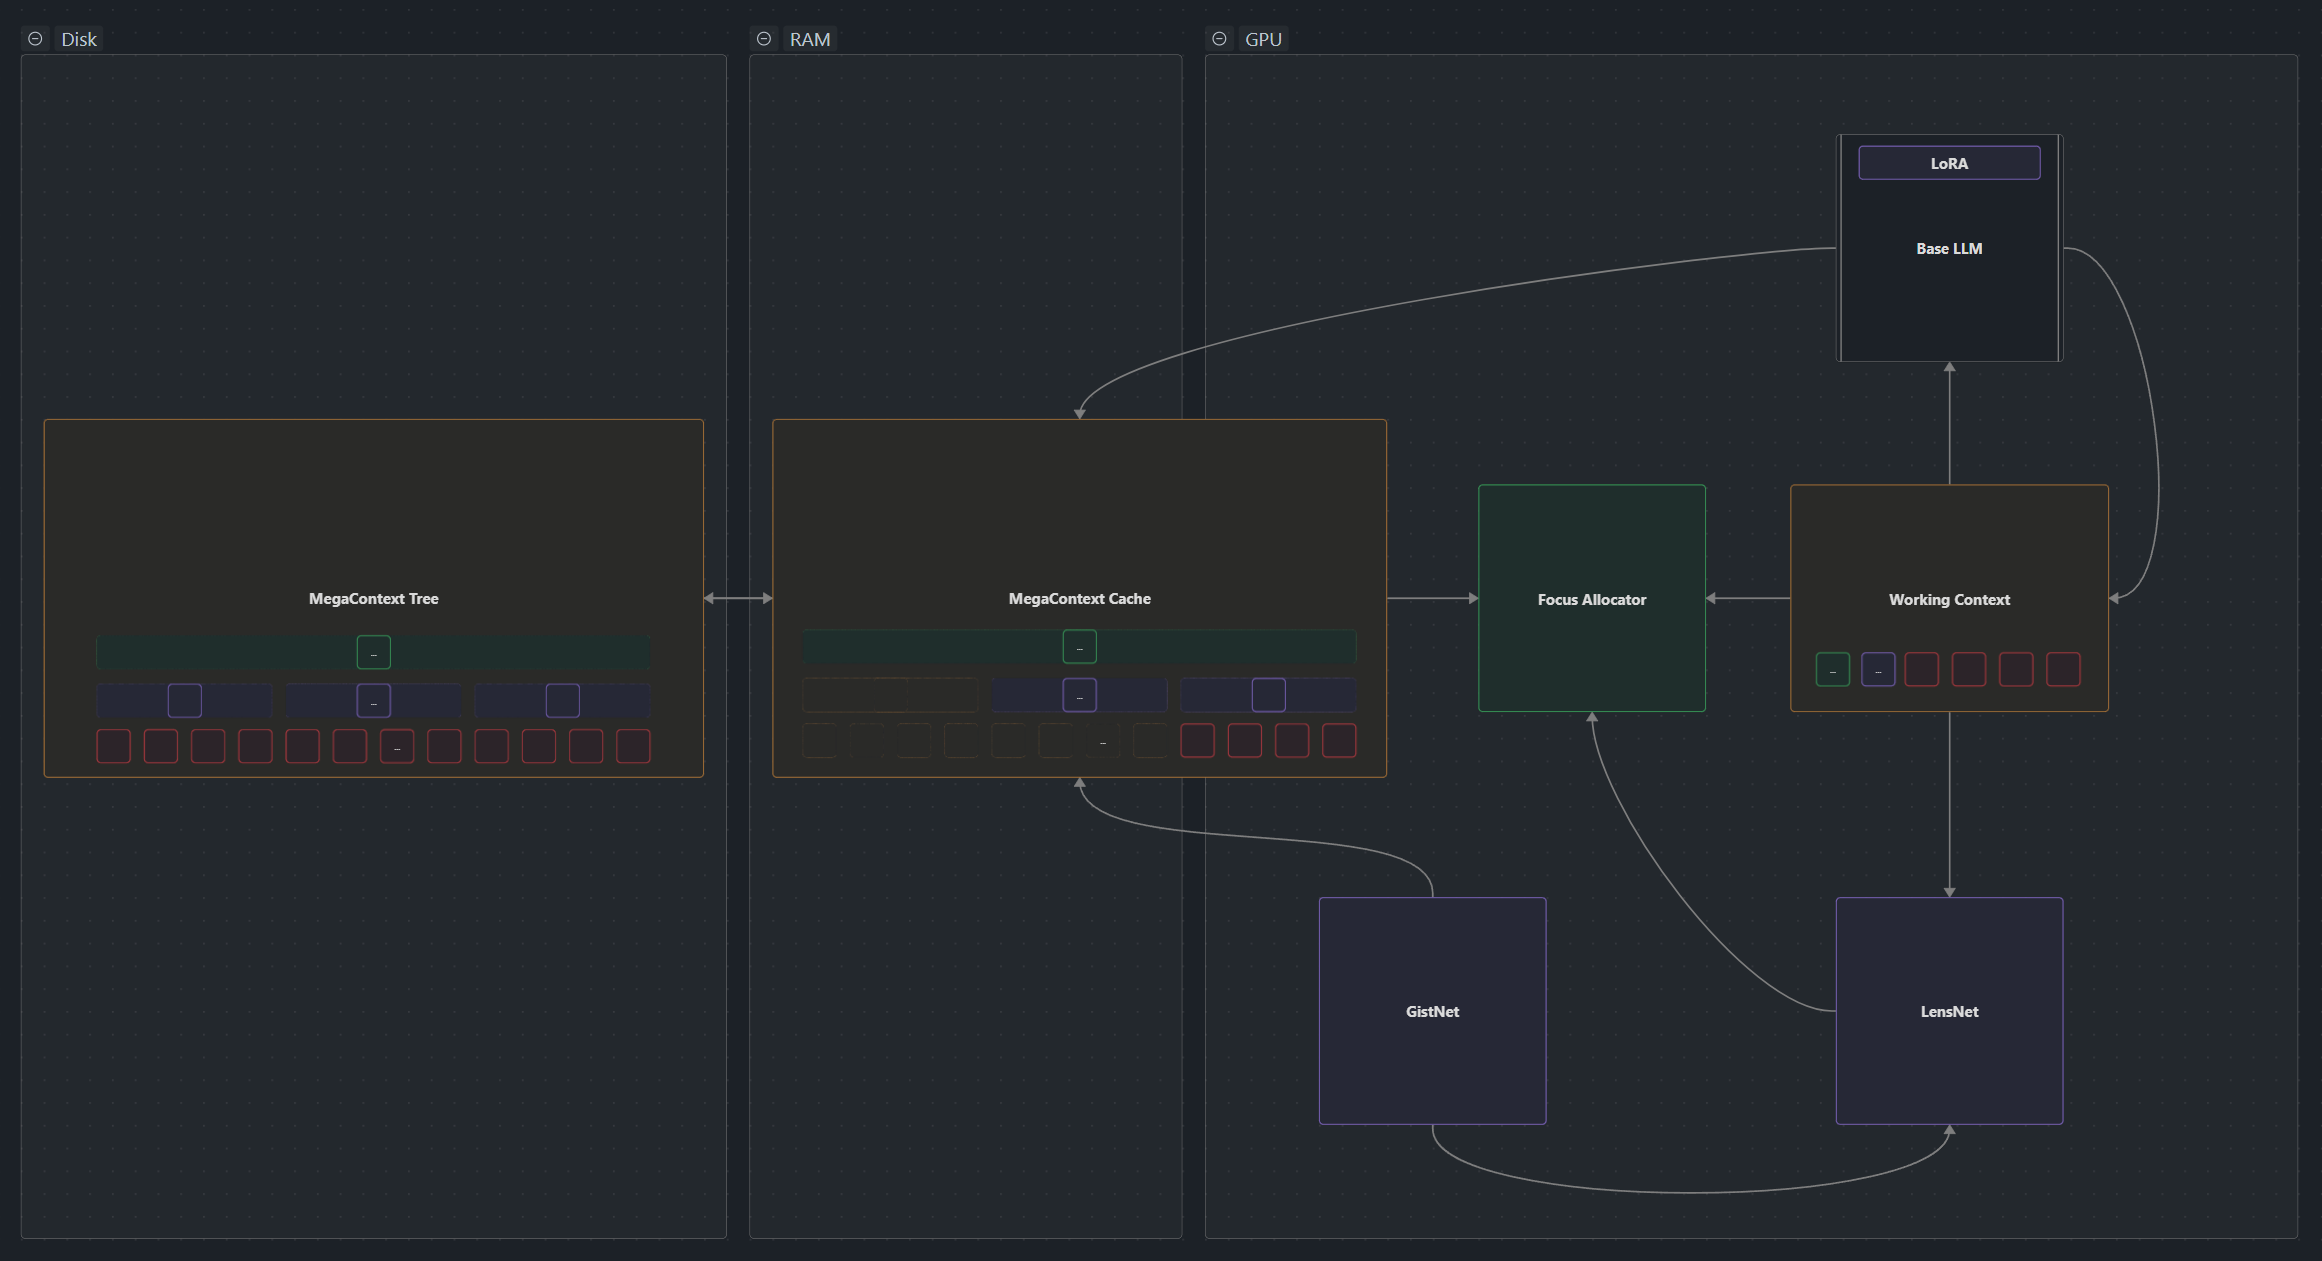Select the LensNet node

click(x=1948, y=1011)
